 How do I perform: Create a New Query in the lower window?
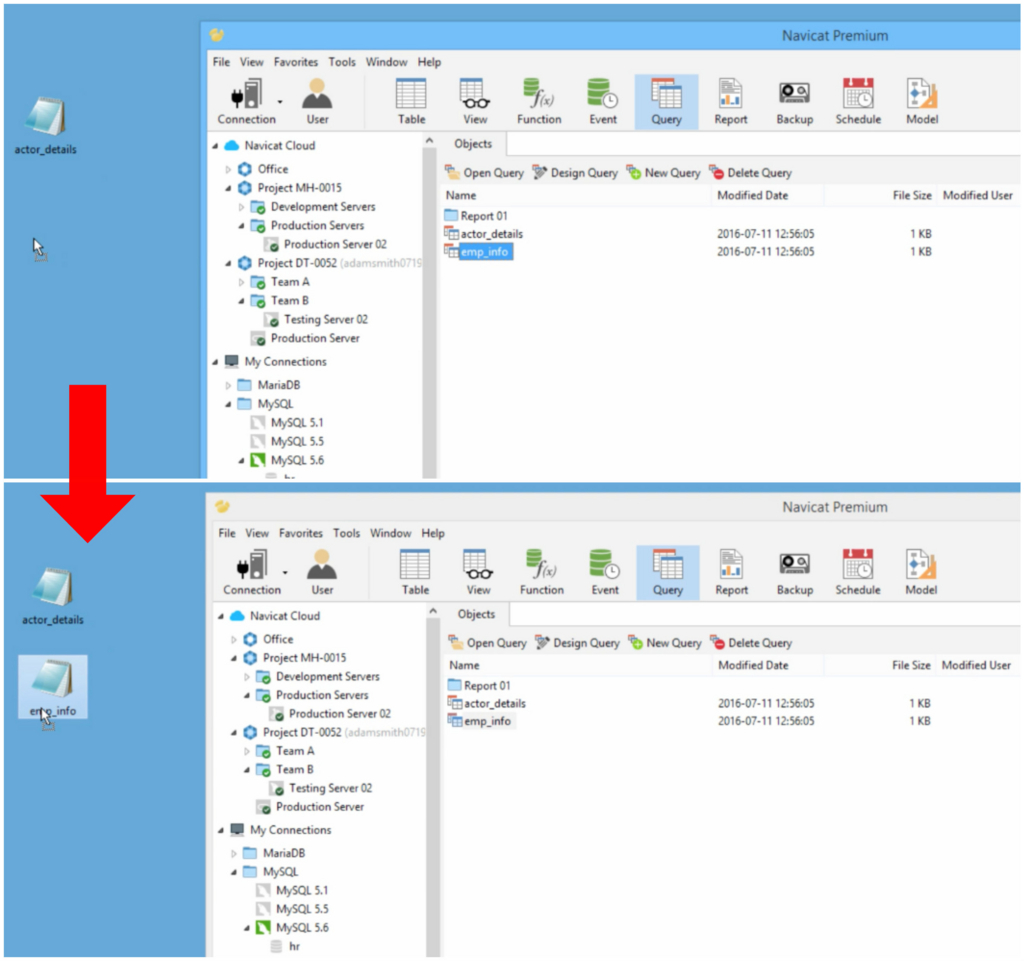pyautogui.click(x=665, y=643)
